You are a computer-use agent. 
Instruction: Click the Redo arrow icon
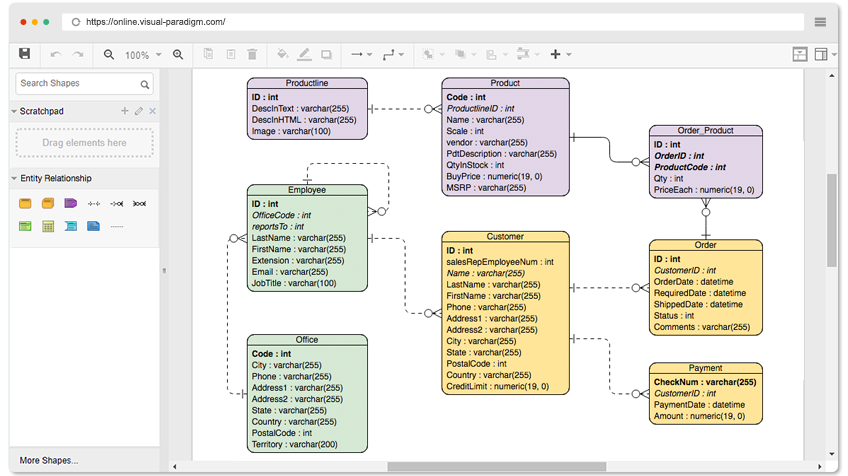point(78,55)
